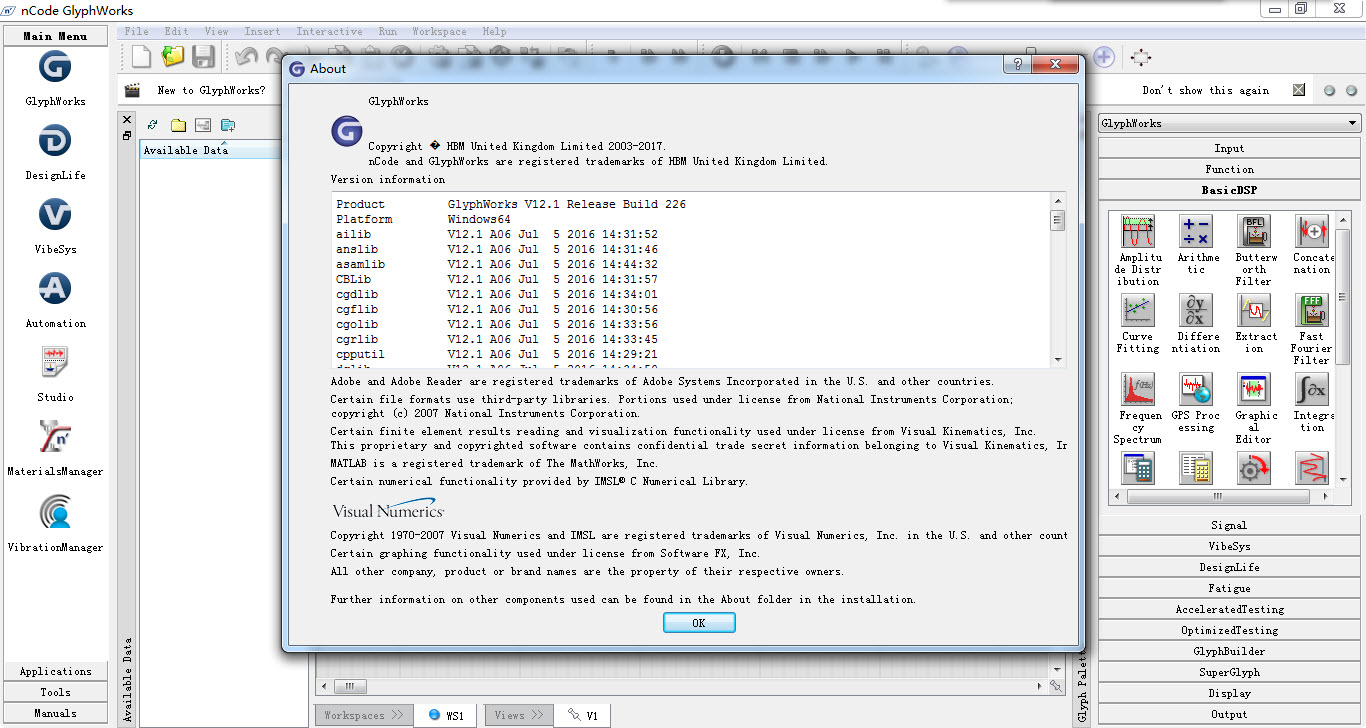Launch the DesignLife module icon
Image resolution: width=1366 pixels, height=728 pixels.
coord(56,142)
